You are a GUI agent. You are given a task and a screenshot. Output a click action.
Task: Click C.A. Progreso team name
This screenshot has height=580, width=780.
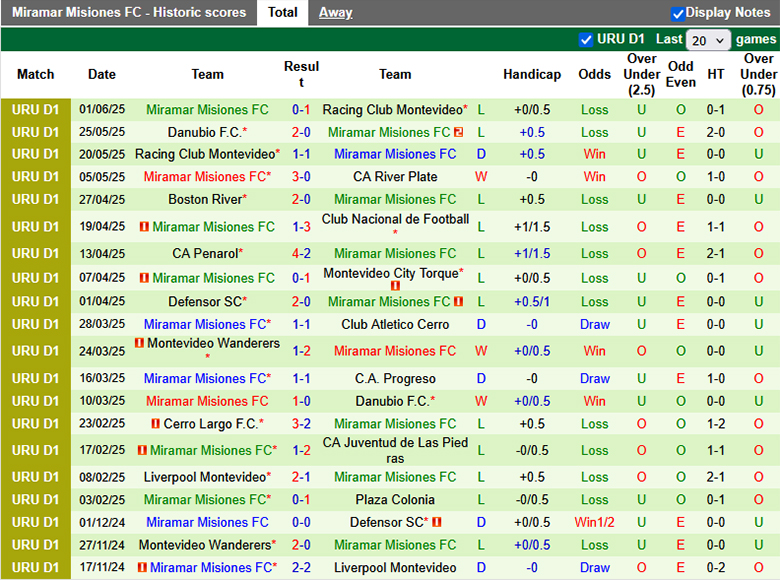click(395, 379)
